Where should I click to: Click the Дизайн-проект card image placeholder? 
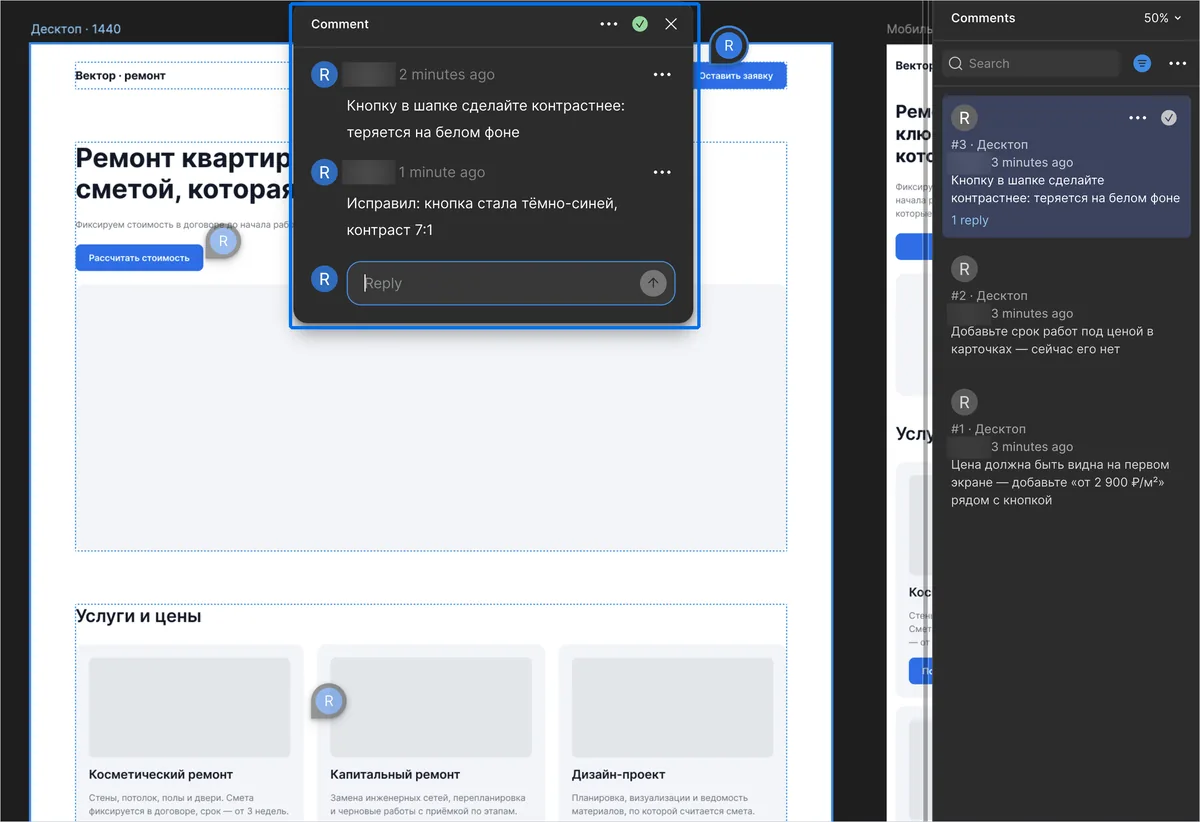(672, 706)
